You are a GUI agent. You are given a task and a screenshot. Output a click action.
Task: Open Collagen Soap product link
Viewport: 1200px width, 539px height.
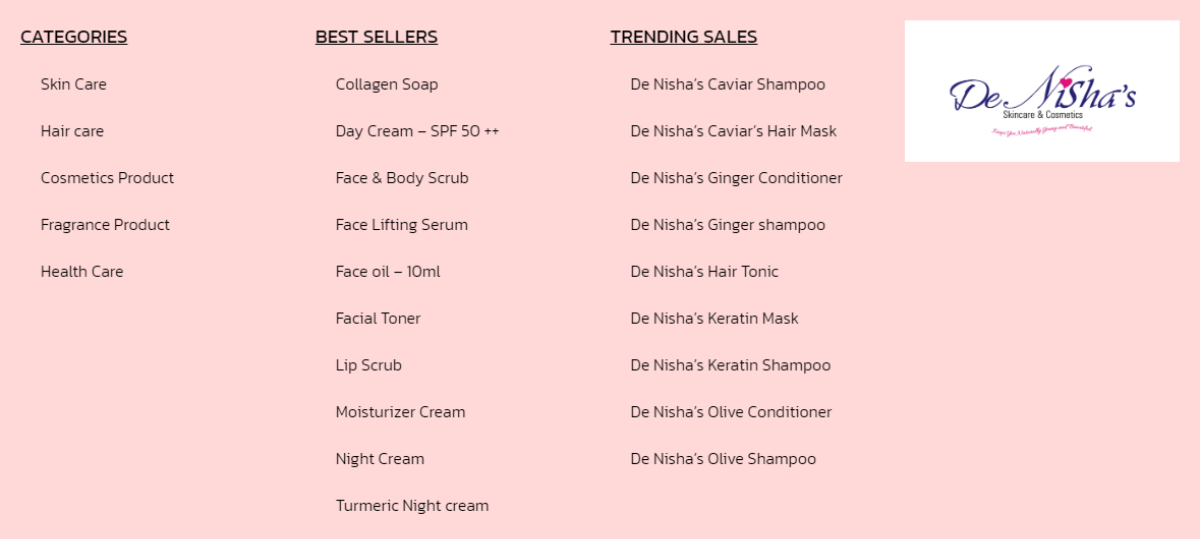coord(386,84)
